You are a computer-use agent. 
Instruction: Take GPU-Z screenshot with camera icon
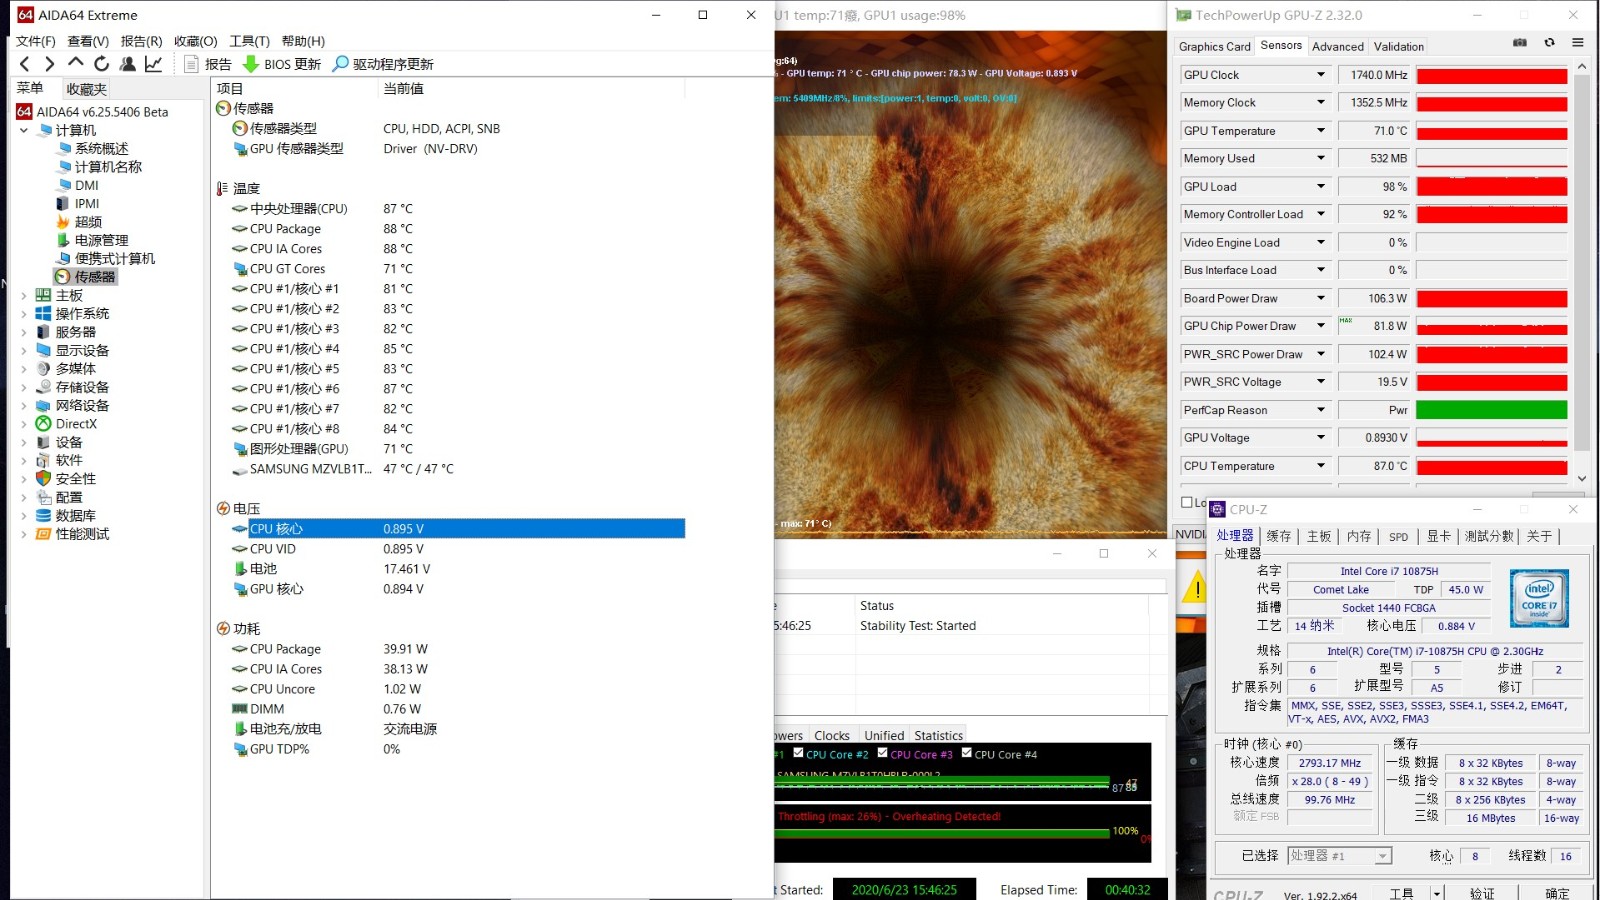click(1520, 43)
